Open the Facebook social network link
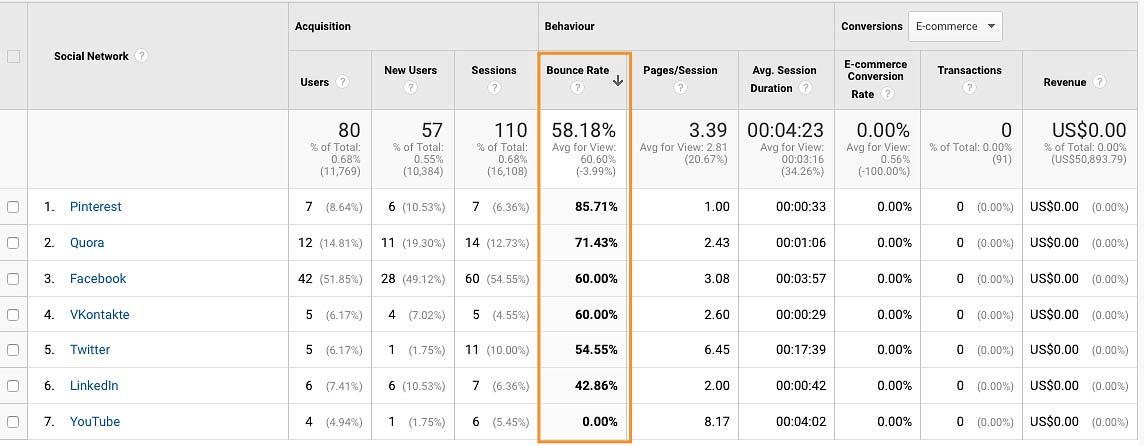This screenshot has height=446, width=1144. point(98,278)
